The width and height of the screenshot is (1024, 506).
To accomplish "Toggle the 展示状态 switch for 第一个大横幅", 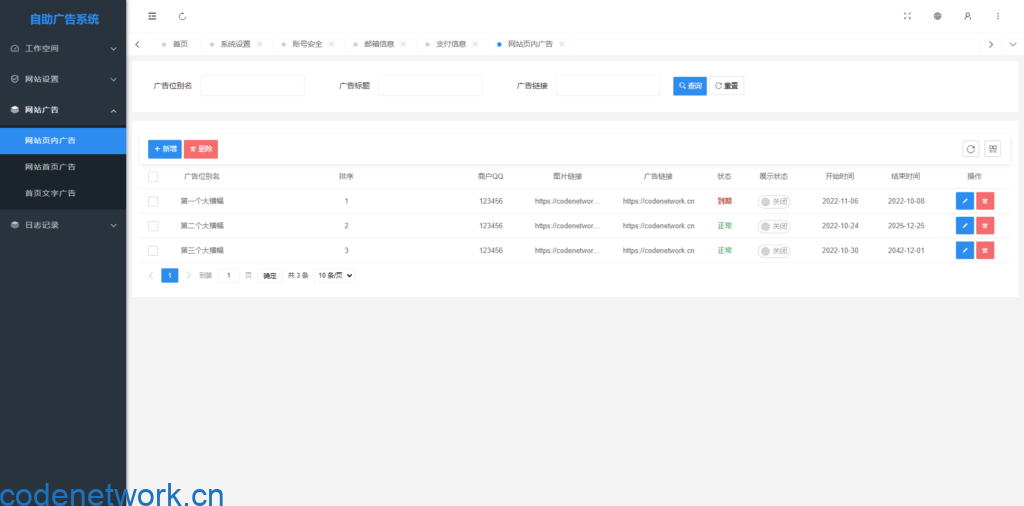I will (x=774, y=201).
